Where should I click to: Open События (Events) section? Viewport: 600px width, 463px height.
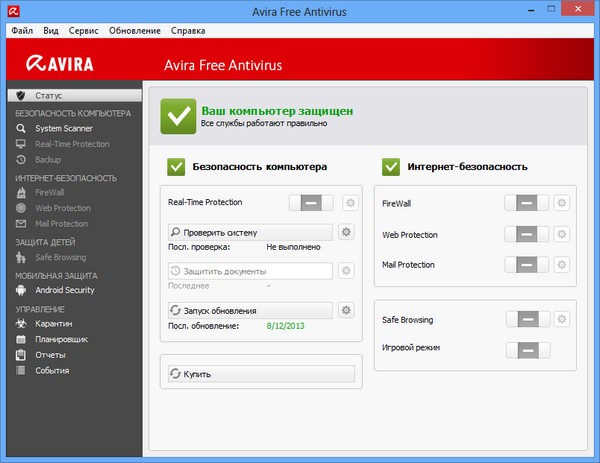coord(52,371)
